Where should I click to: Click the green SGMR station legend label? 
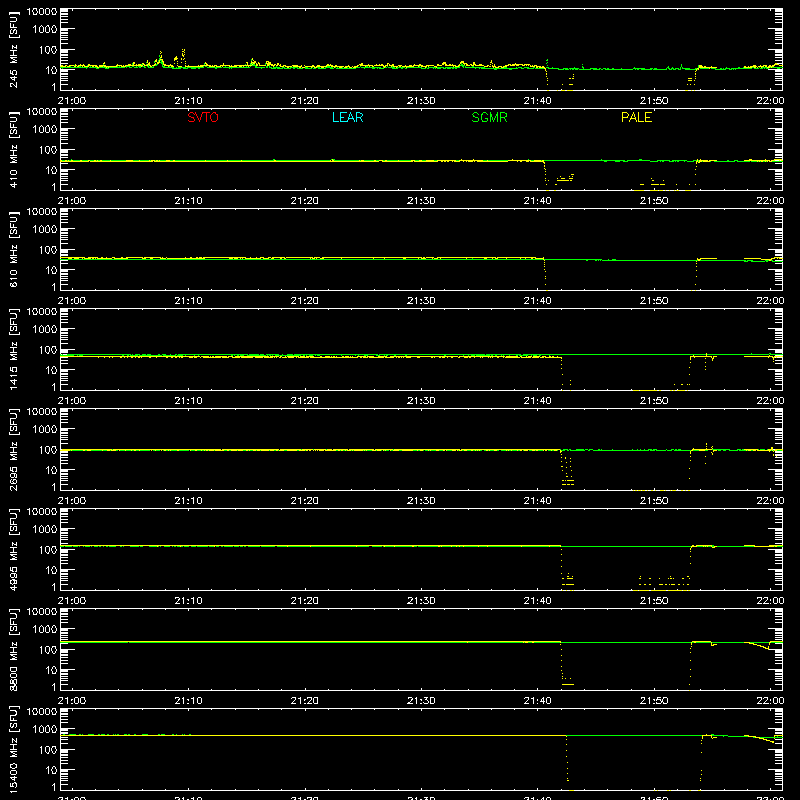pyautogui.click(x=489, y=117)
